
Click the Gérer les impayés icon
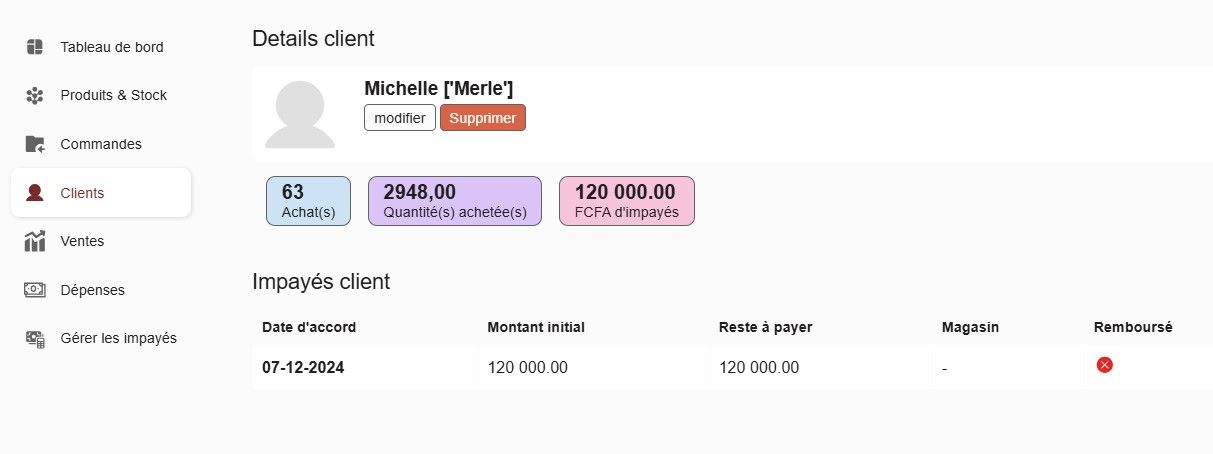click(x=35, y=338)
